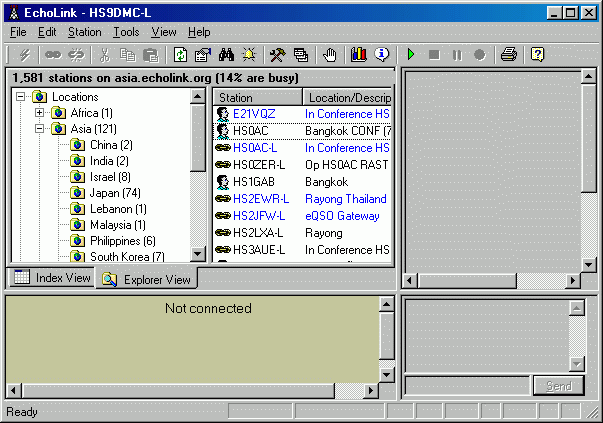This screenshot has height=423, width=603.
Task: Click the hand Busy toggle icon
Action: 330,55
